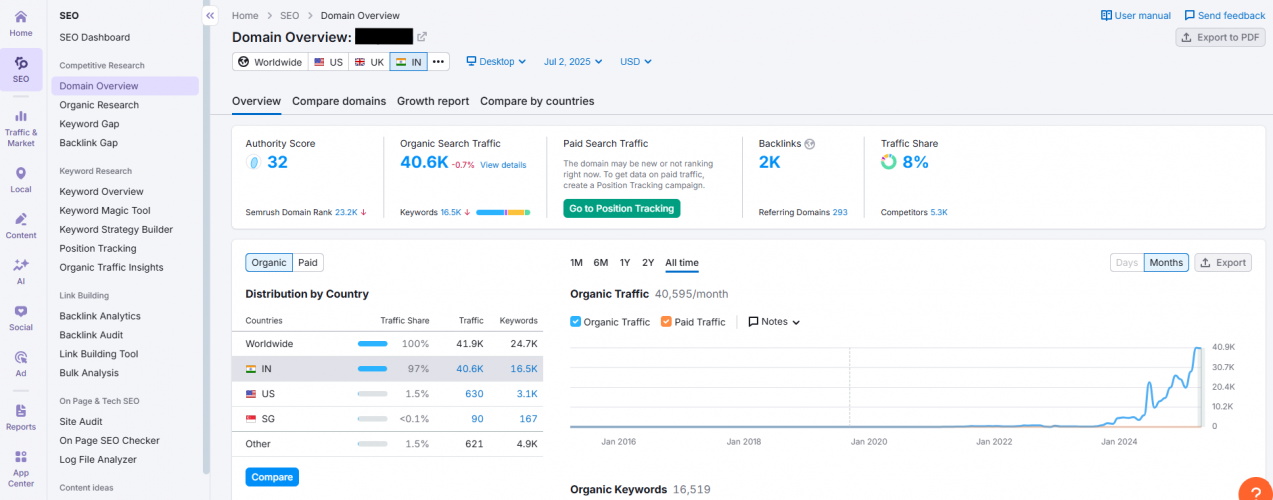Switch distribution to Paid
This screenshot has height=500, width=1273.
308,263
